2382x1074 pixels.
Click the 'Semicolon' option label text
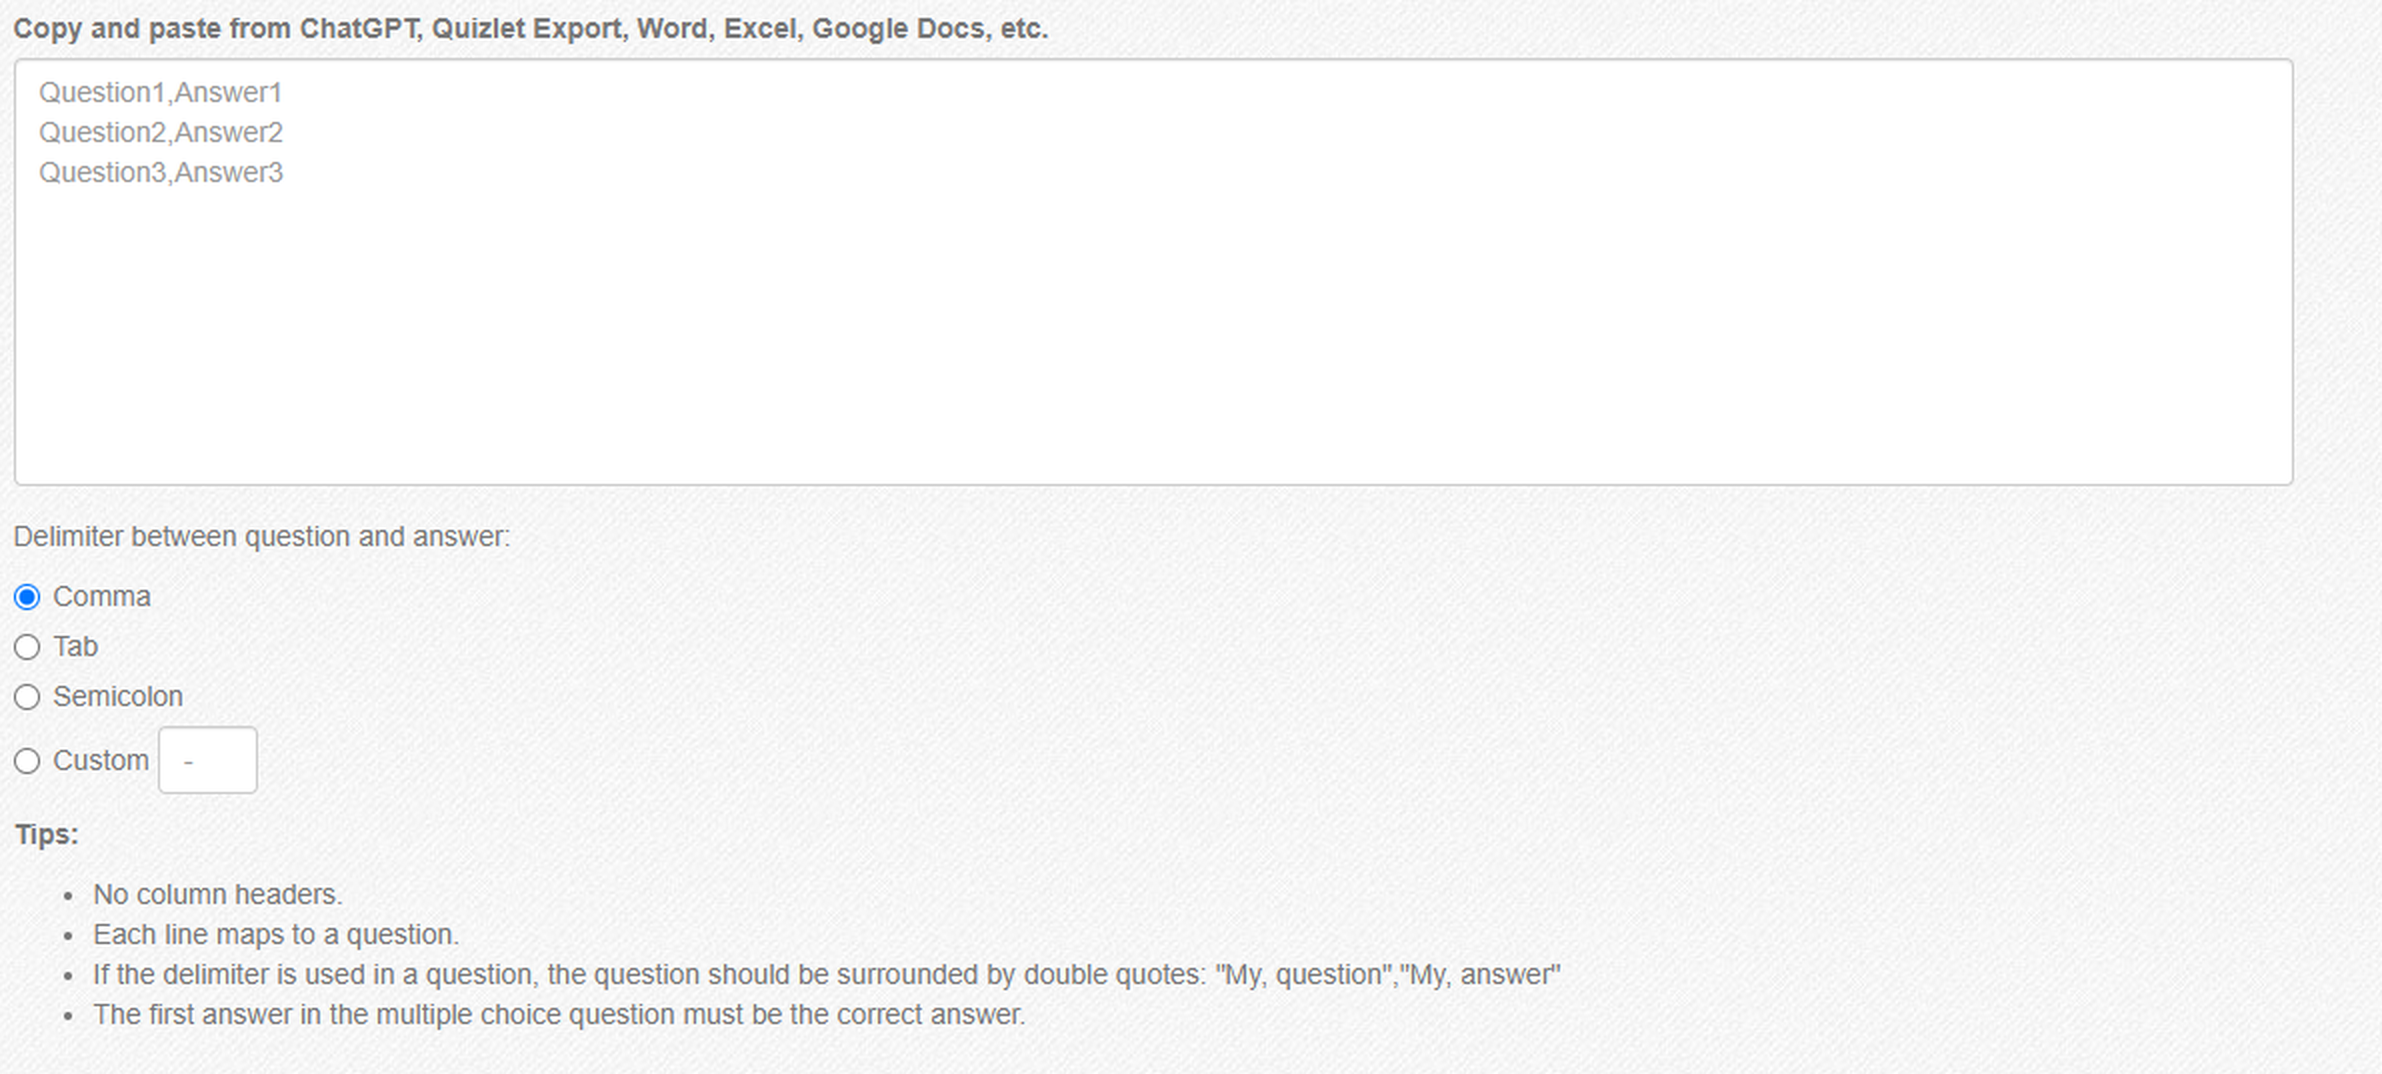[x=118, y=697]
